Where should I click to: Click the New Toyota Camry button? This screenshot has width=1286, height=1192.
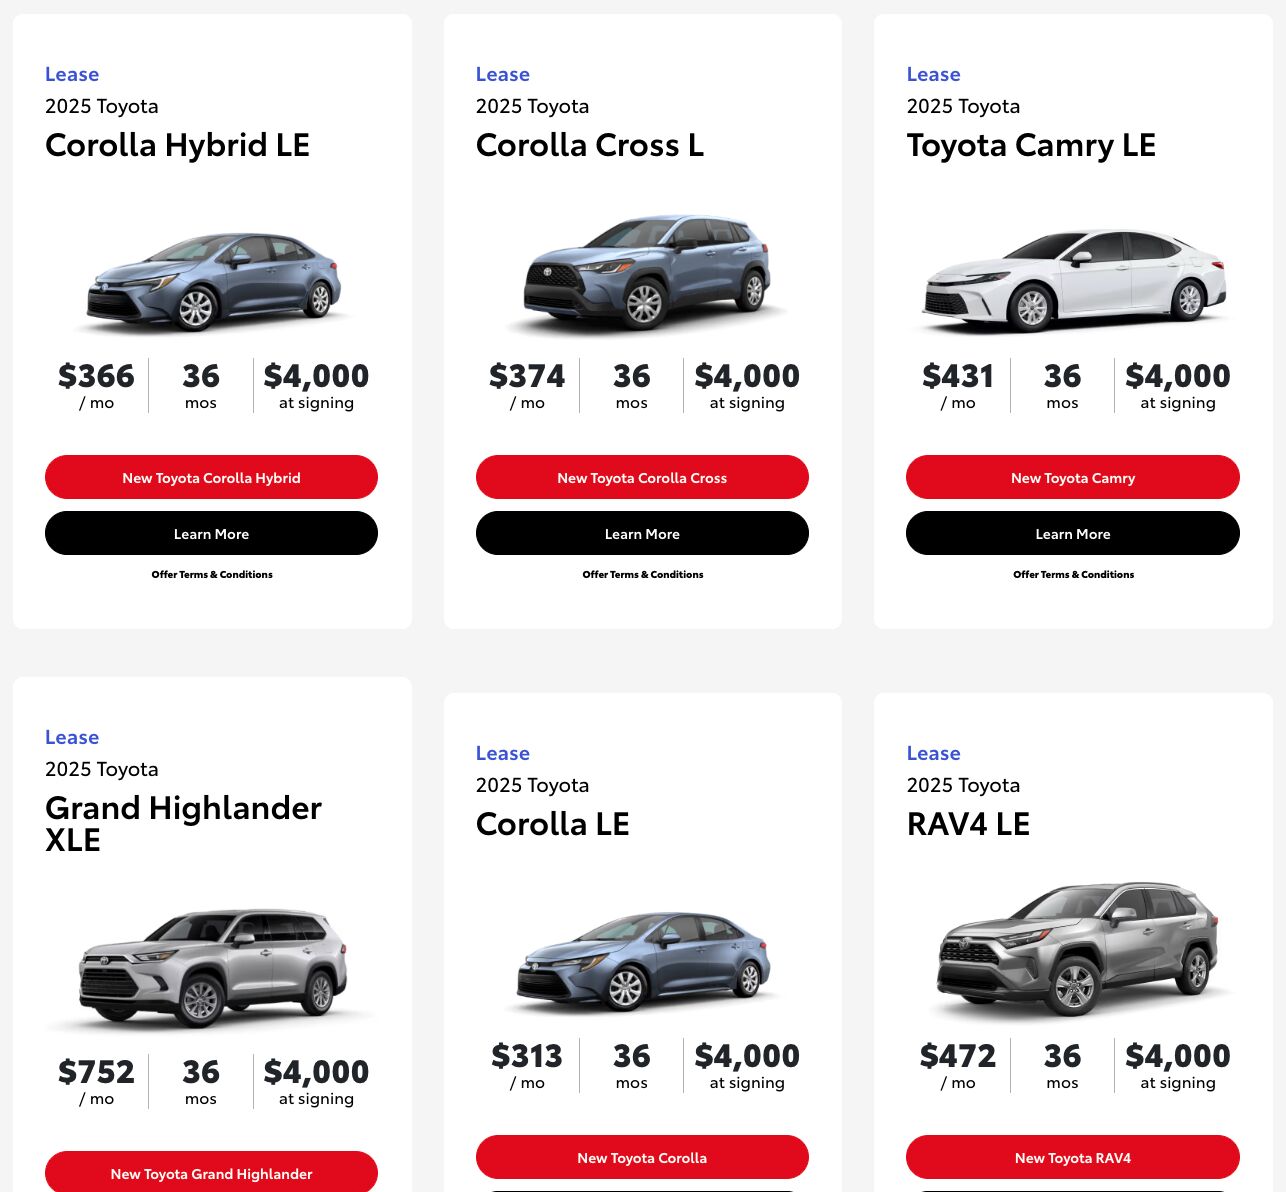click(x=1072, y=477)
